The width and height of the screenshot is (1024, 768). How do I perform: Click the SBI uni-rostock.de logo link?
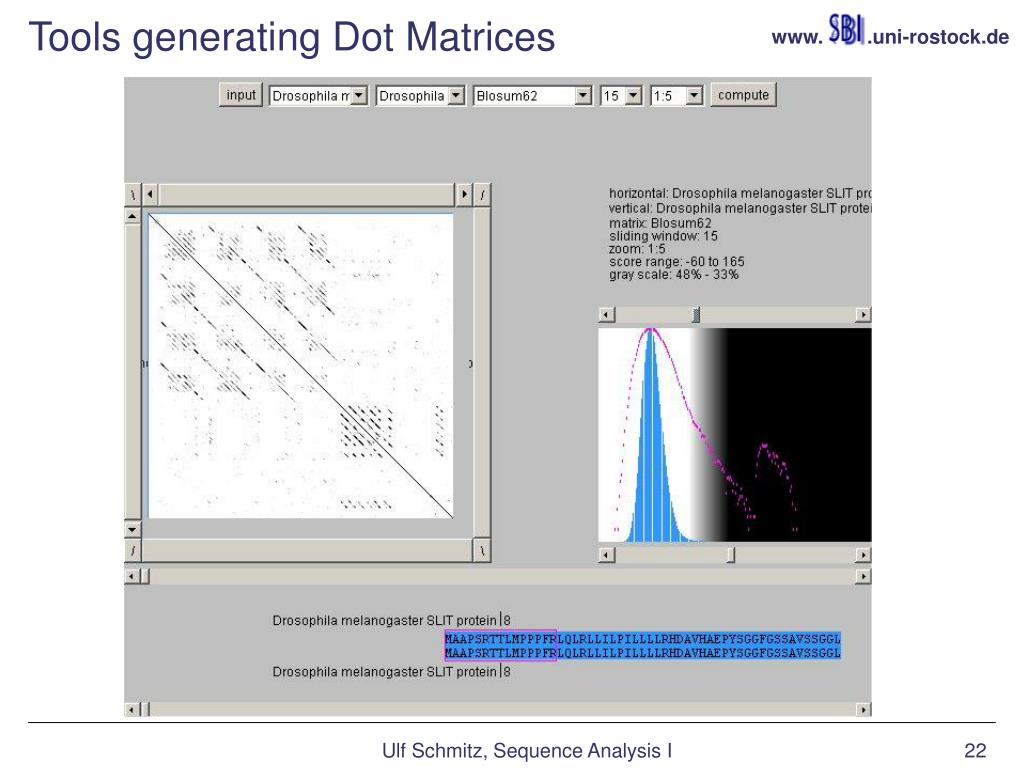point(889,32)
